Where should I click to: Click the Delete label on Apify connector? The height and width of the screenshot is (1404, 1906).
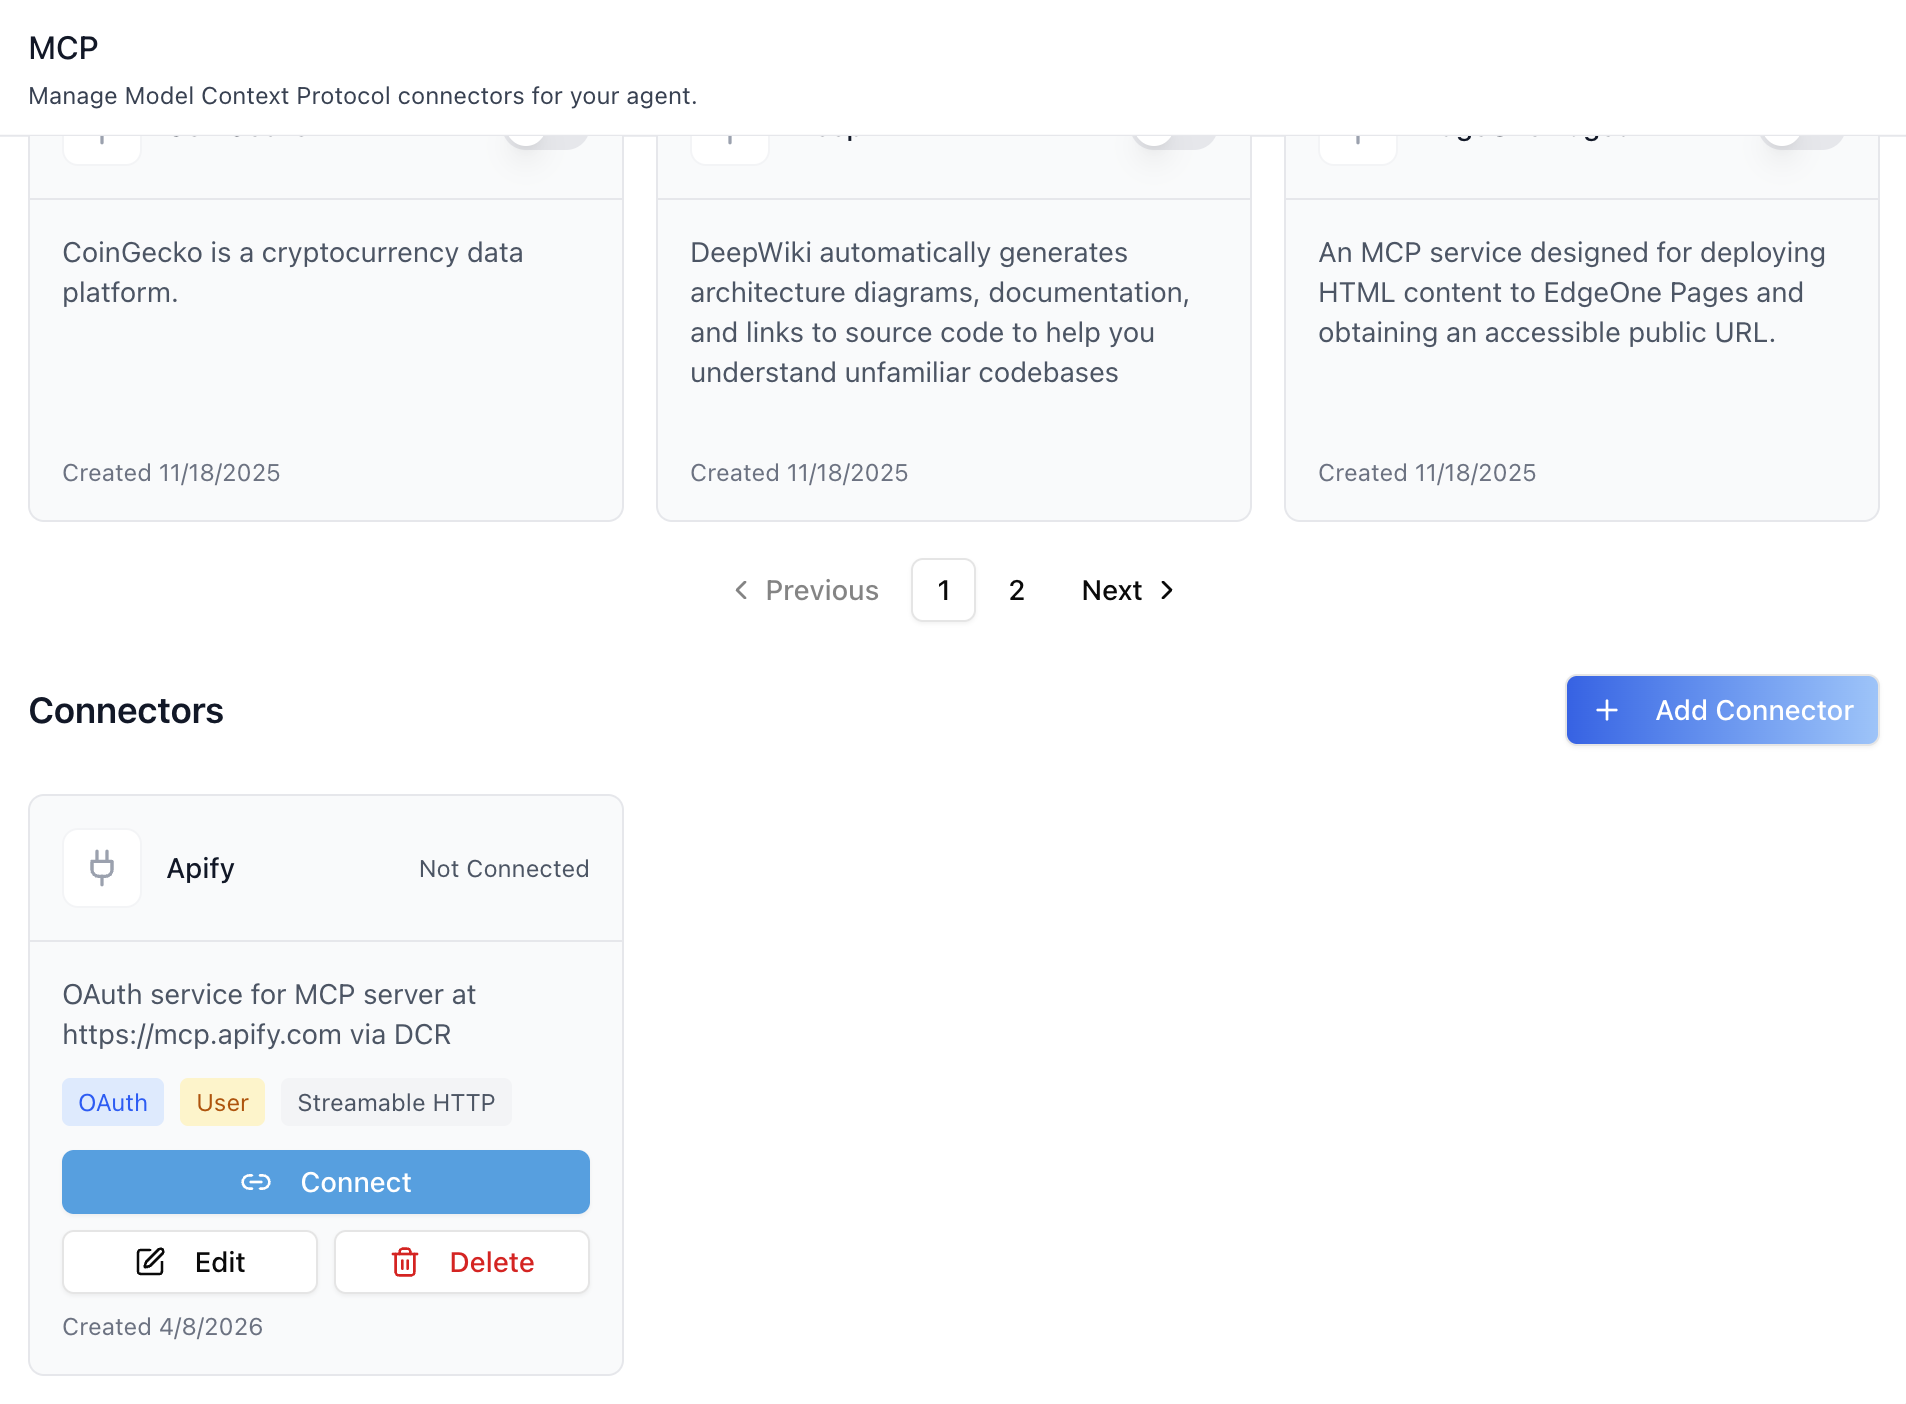tap(492, 1262)
